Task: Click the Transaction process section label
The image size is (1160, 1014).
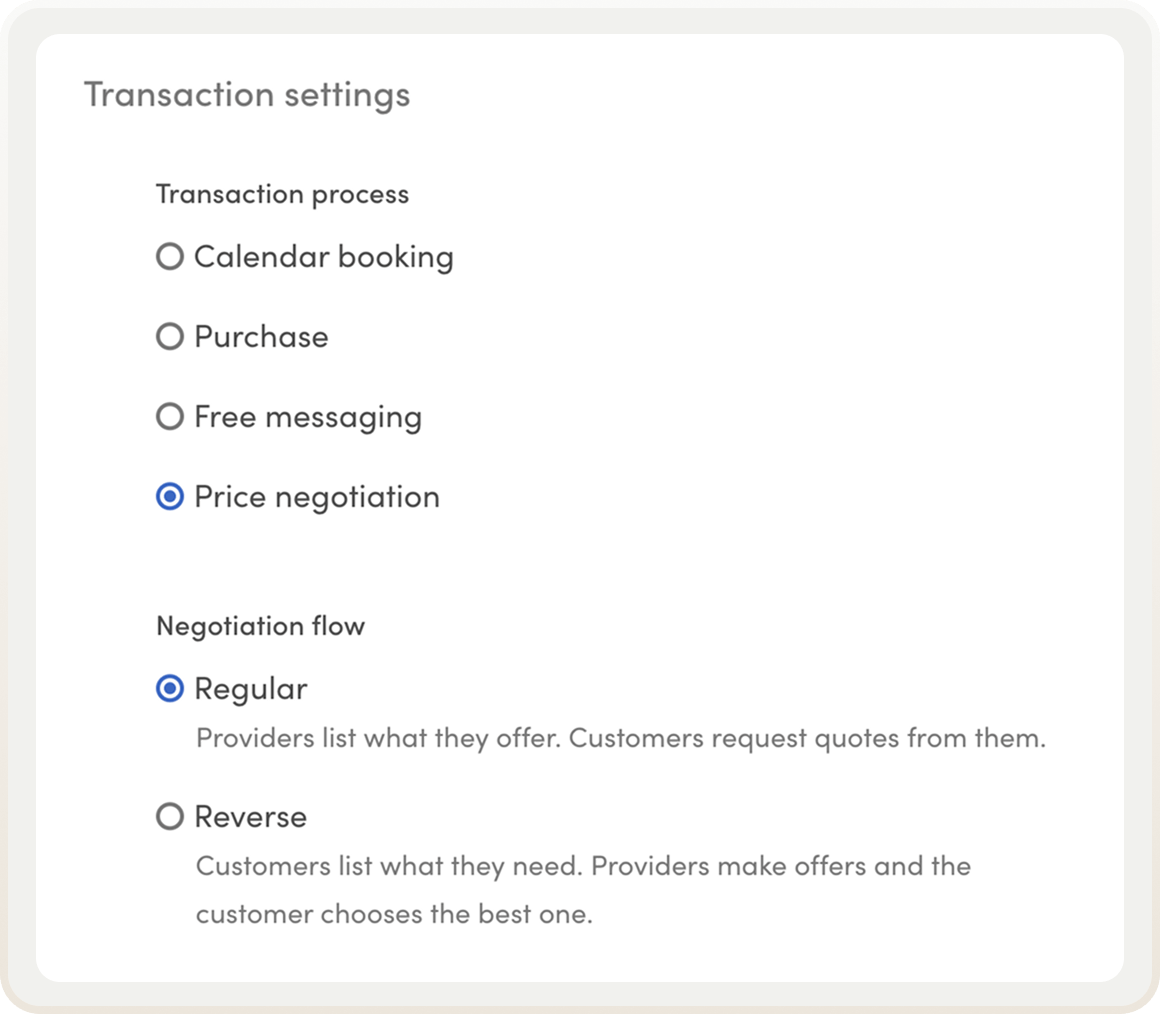Action: pyautogui.click(x=282, y=194)
